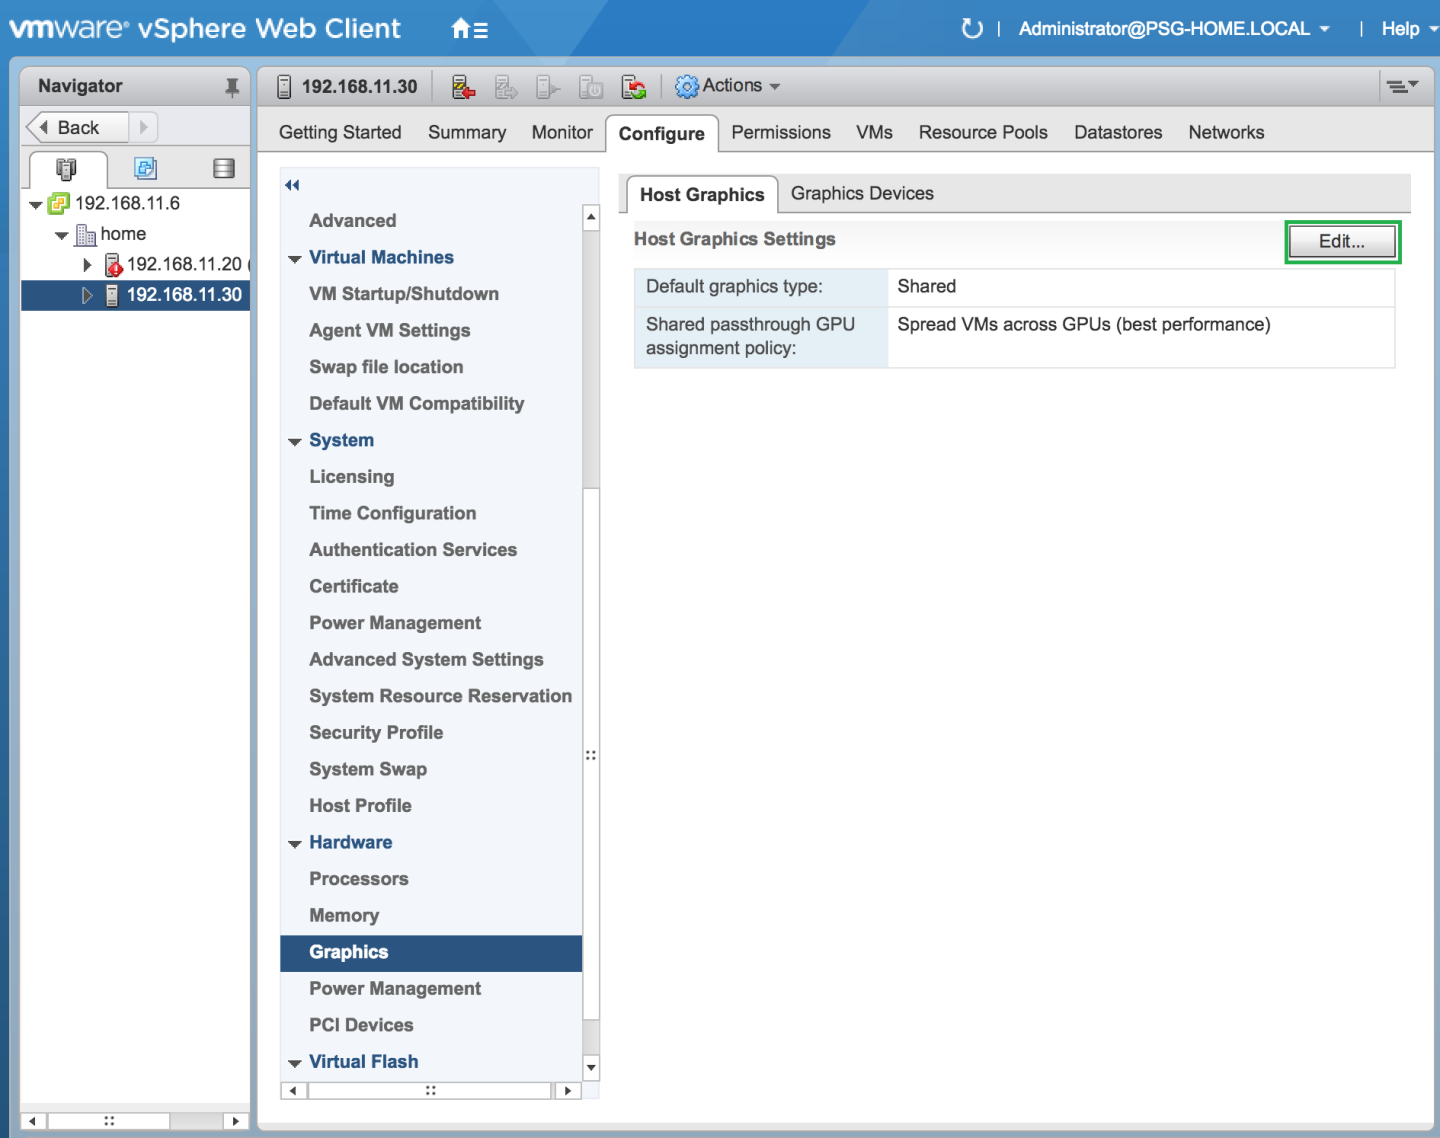Screen dimensions: 1440x1138
Task: Click the Edit button in Host Graphics Settings
Action: coord(1342,241)
